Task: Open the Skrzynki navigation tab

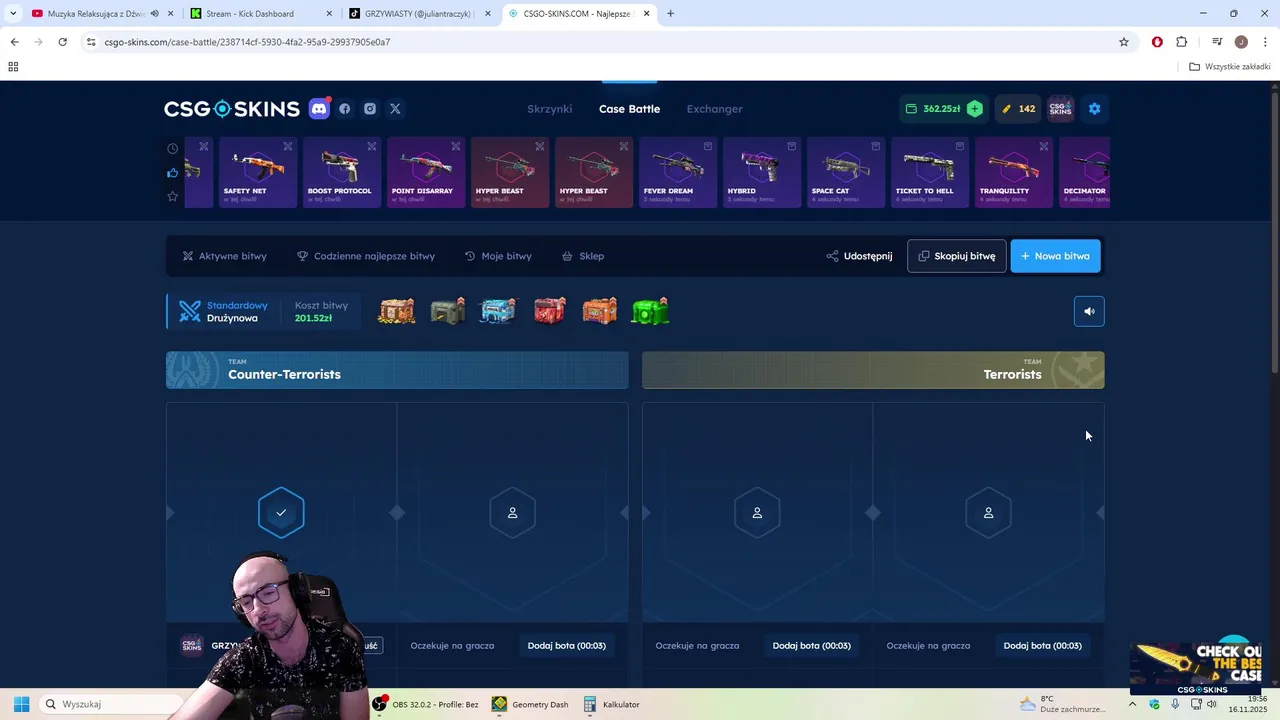Action: click(550, 109)
